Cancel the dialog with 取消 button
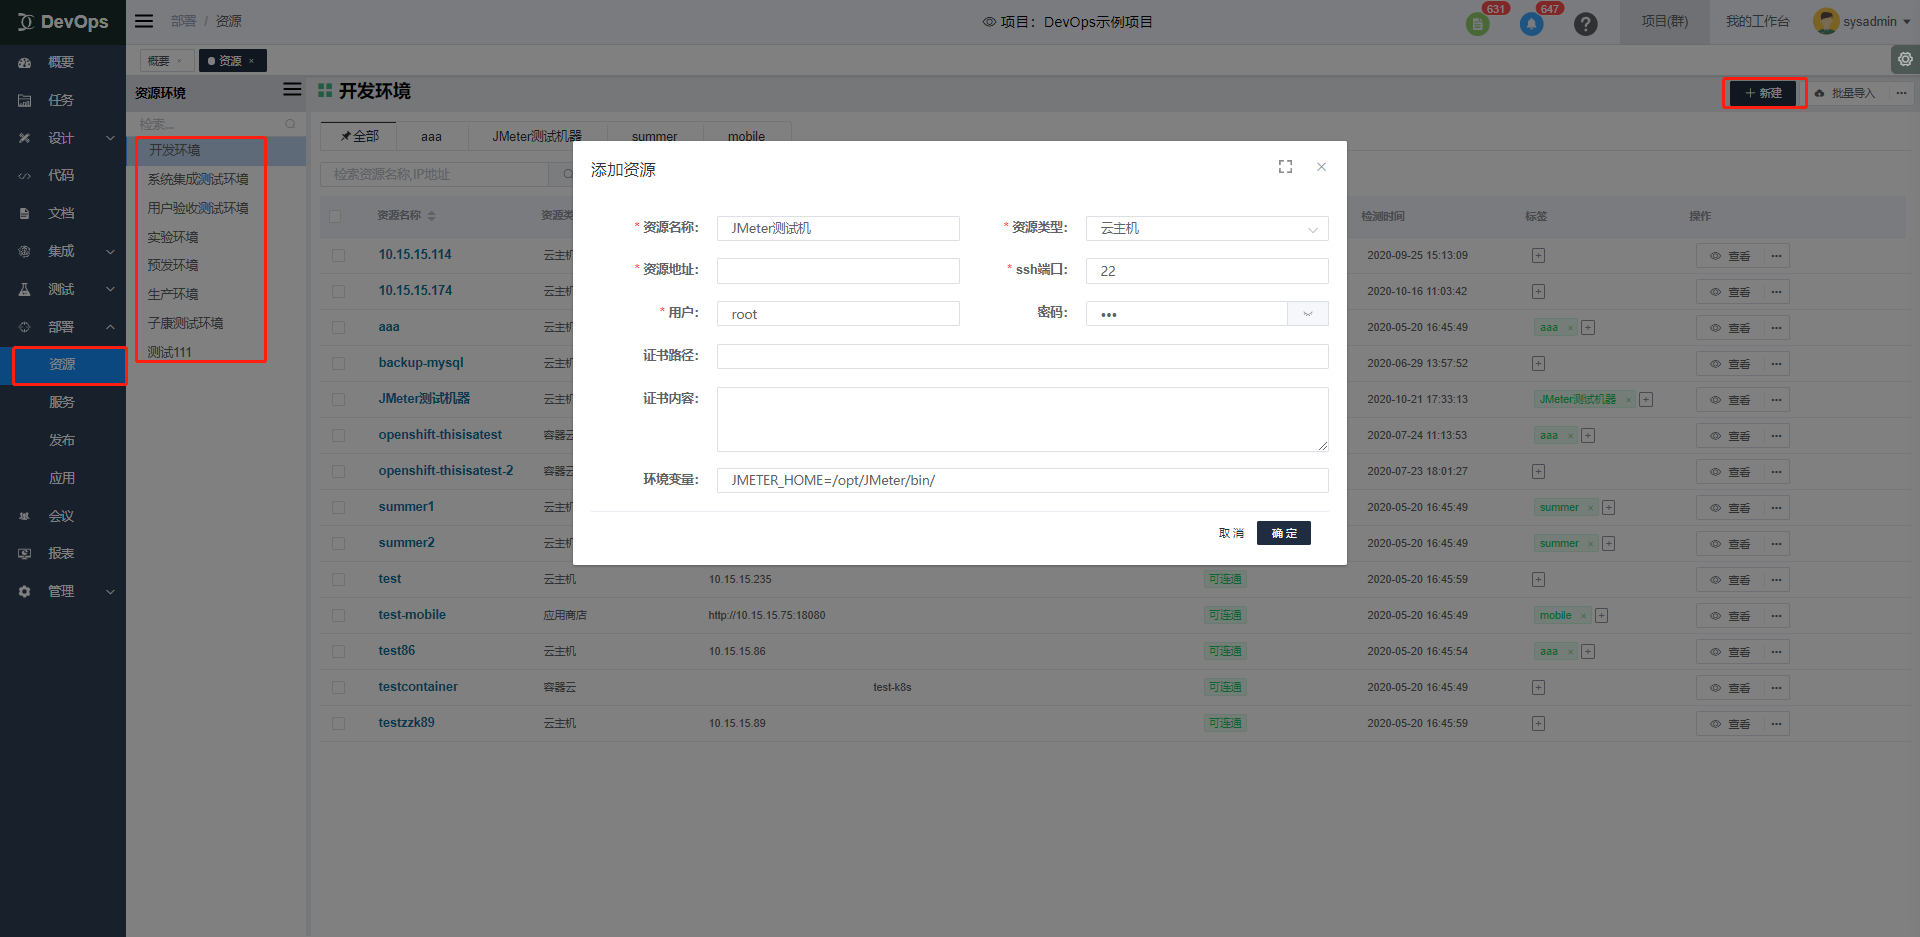The height and width of the screenshot is (937, 1920). pyautogui.click(x=1231, y=533)
